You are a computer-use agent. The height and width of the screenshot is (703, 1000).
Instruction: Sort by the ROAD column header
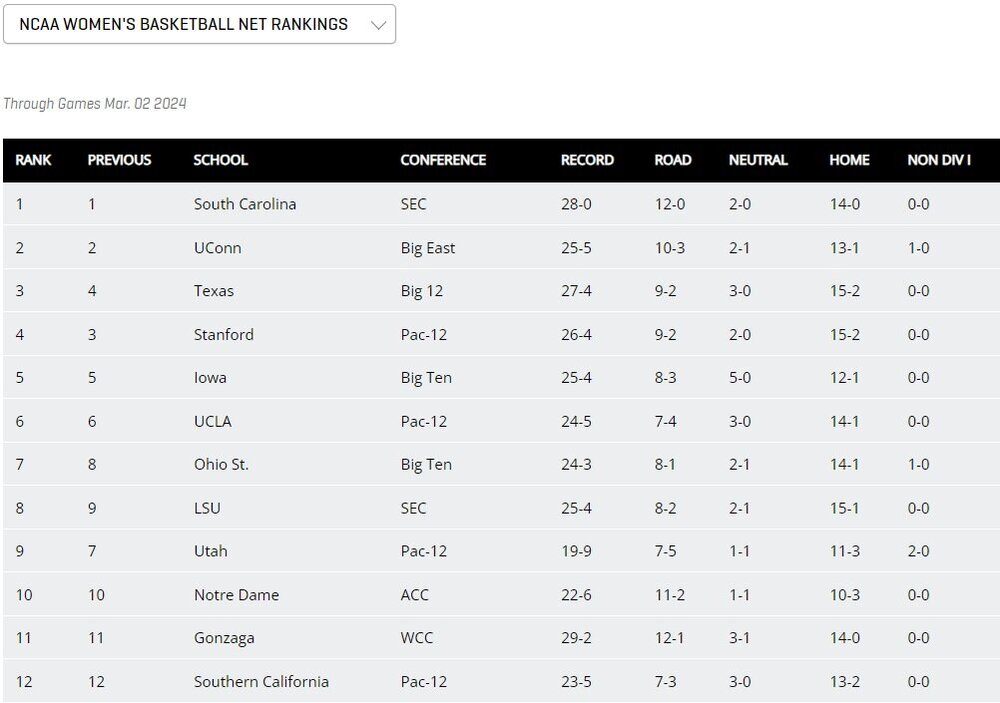(673, 160)
